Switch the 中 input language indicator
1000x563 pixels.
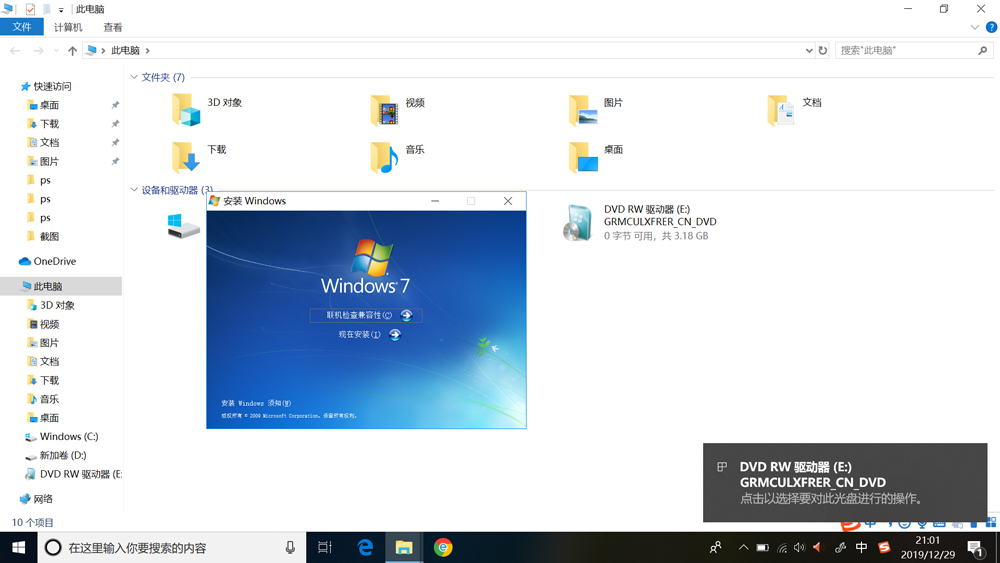[861, 548]
